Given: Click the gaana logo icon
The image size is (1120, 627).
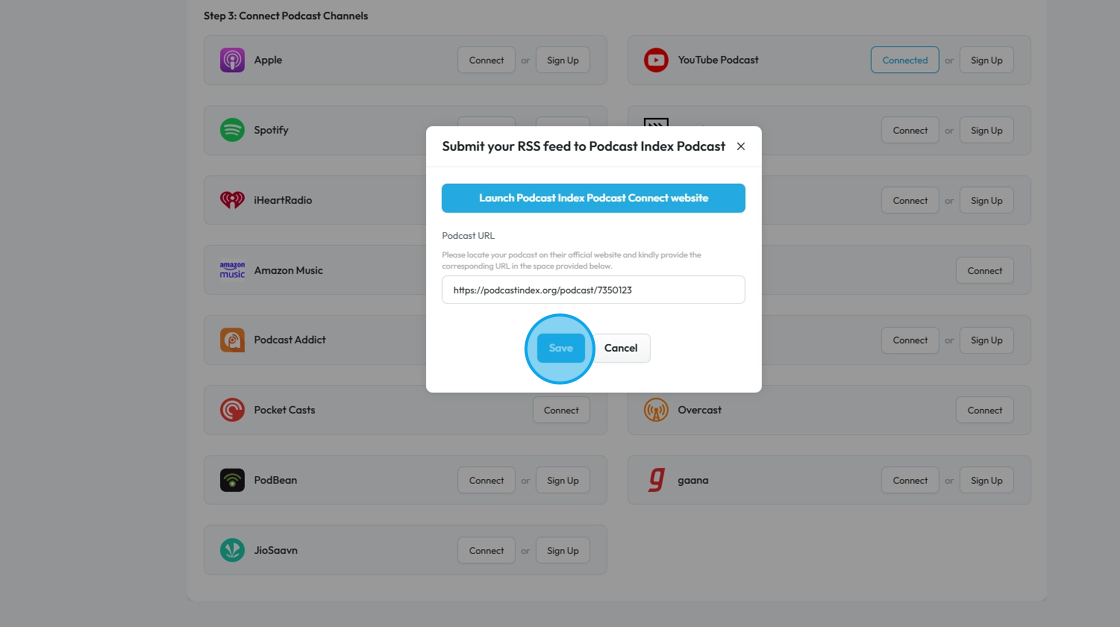Looking at the screenshot, I should pyautogui.click(x=656, y=480).
